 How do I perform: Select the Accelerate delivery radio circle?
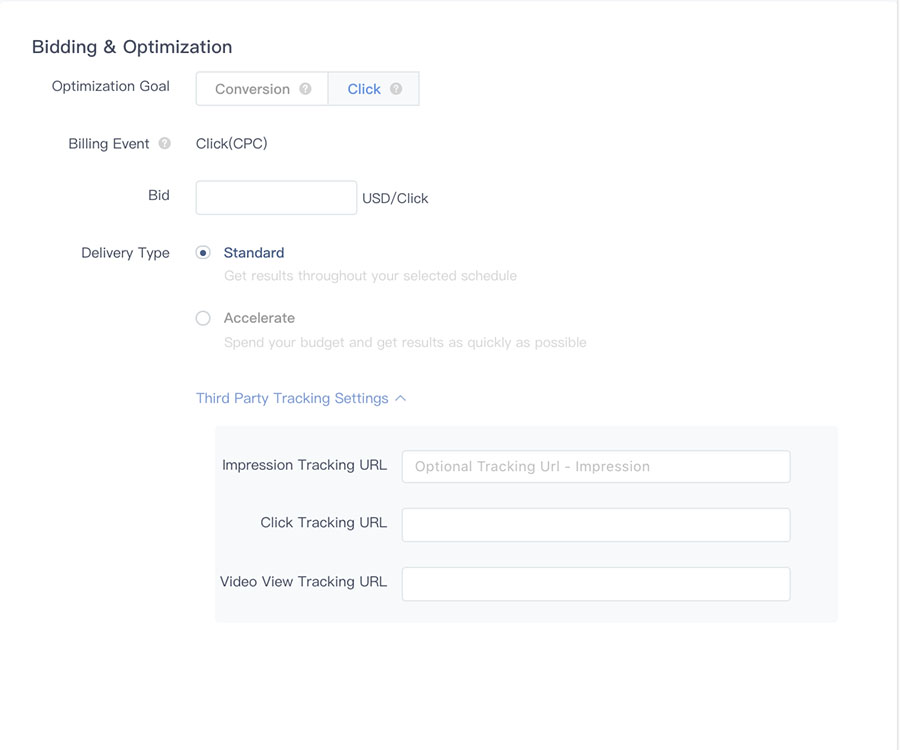click(x=203, y=318)
